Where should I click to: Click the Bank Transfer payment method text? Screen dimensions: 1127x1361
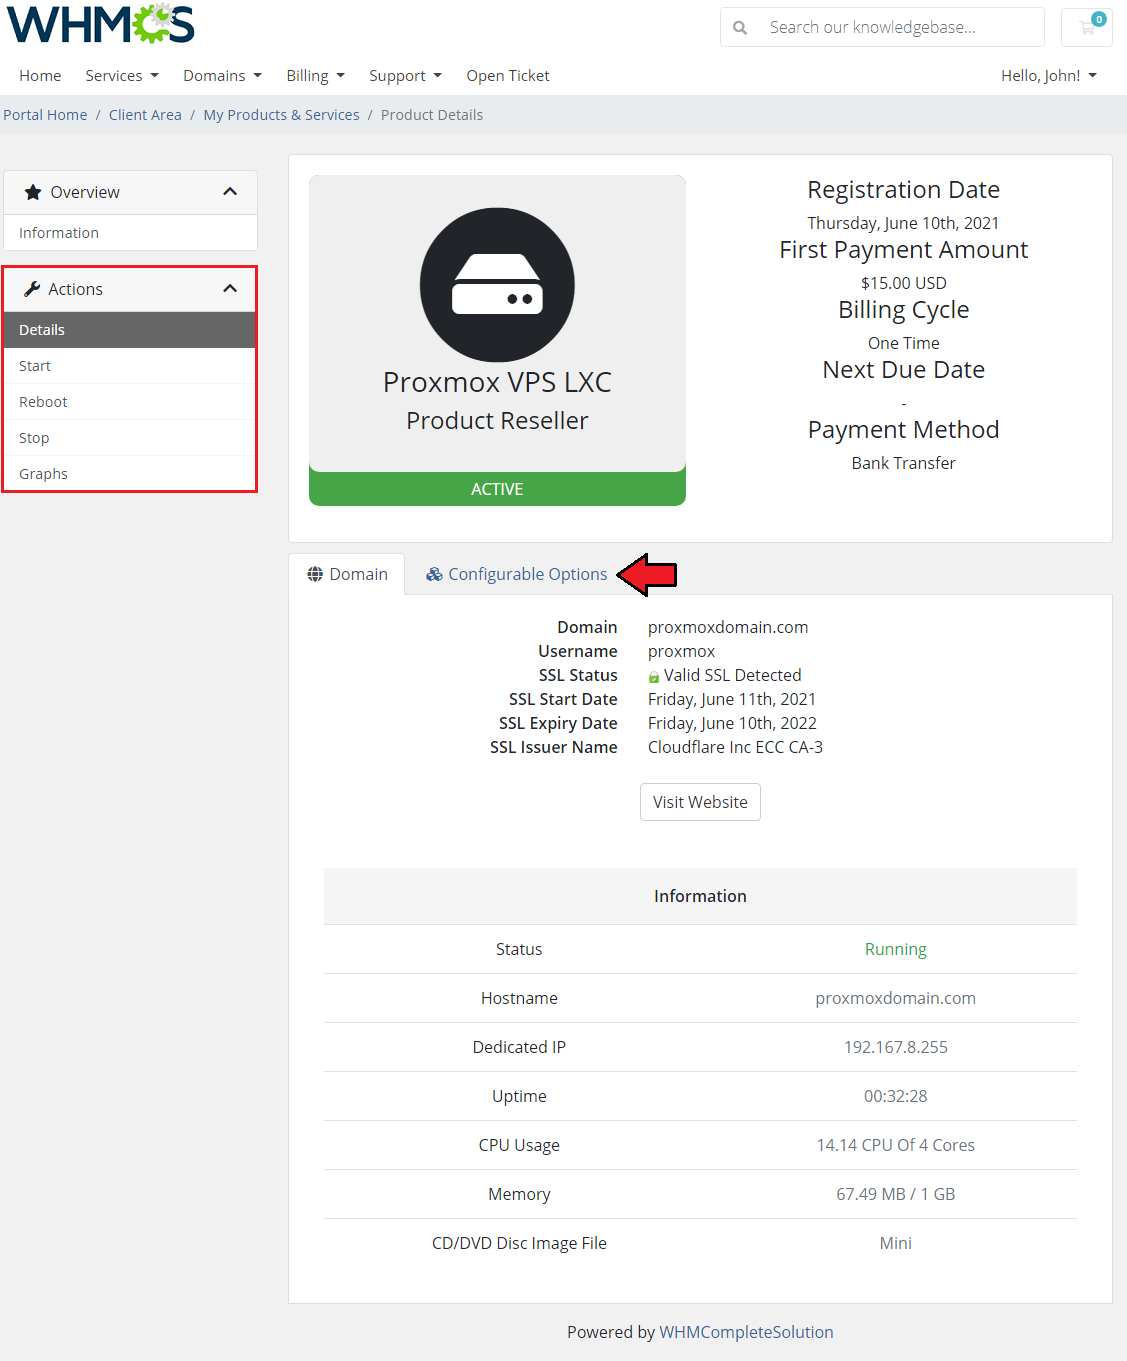tap(903, 463)
